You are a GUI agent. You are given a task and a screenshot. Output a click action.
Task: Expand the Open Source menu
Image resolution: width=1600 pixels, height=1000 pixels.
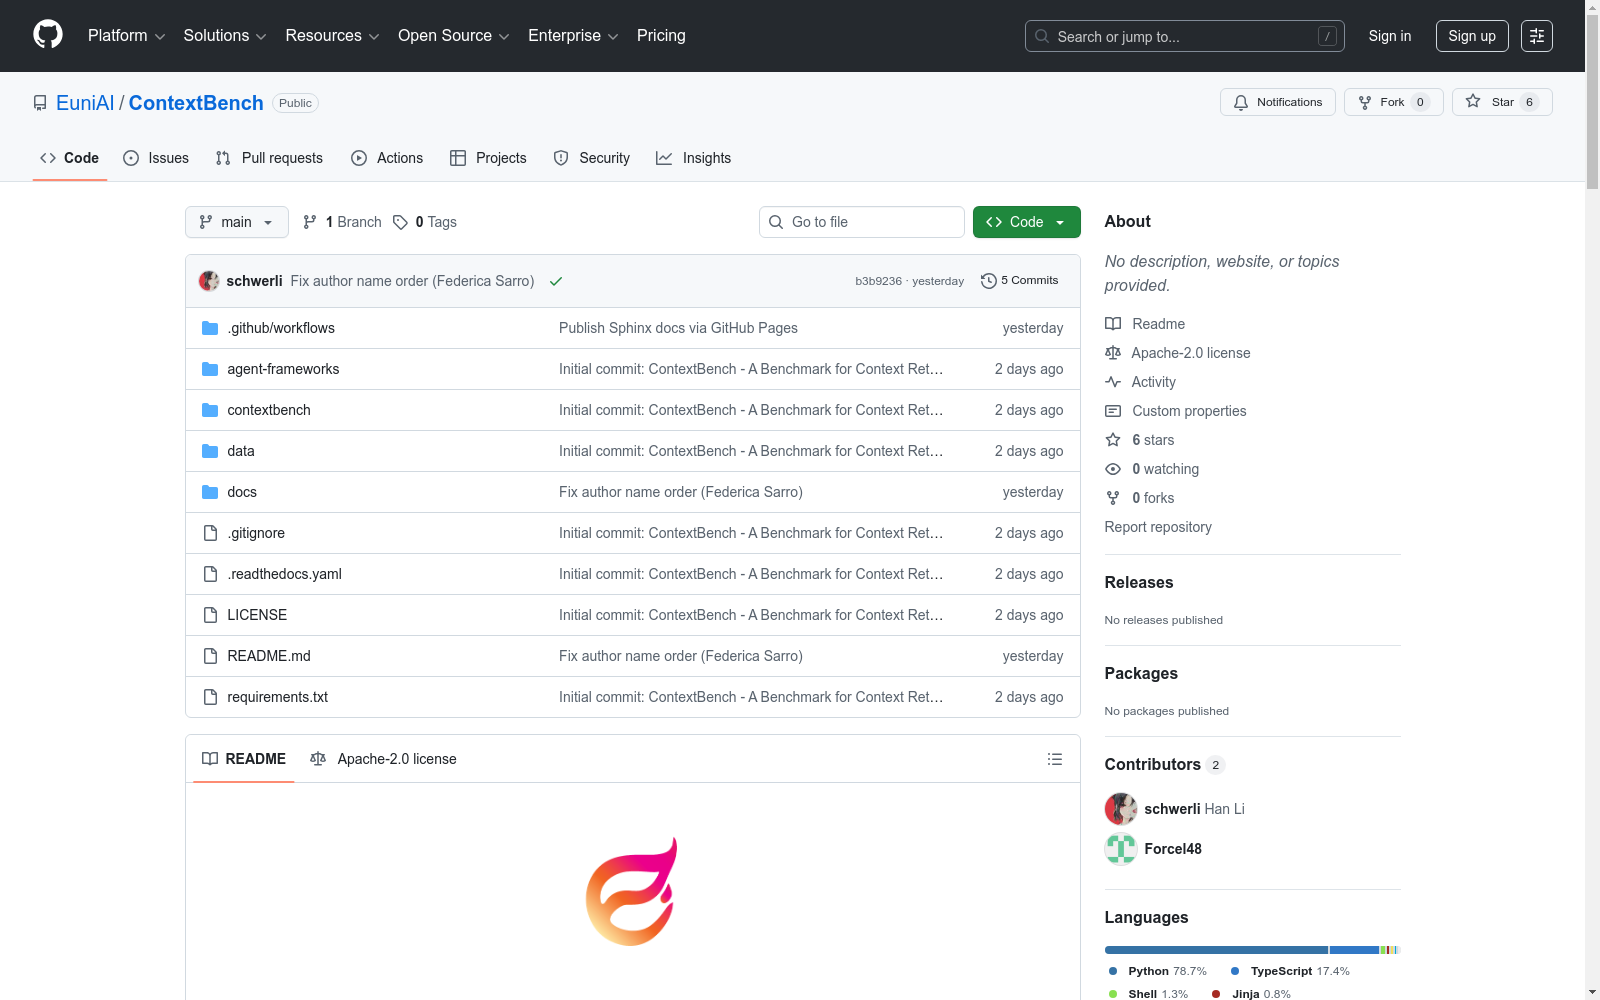(454, 36)
